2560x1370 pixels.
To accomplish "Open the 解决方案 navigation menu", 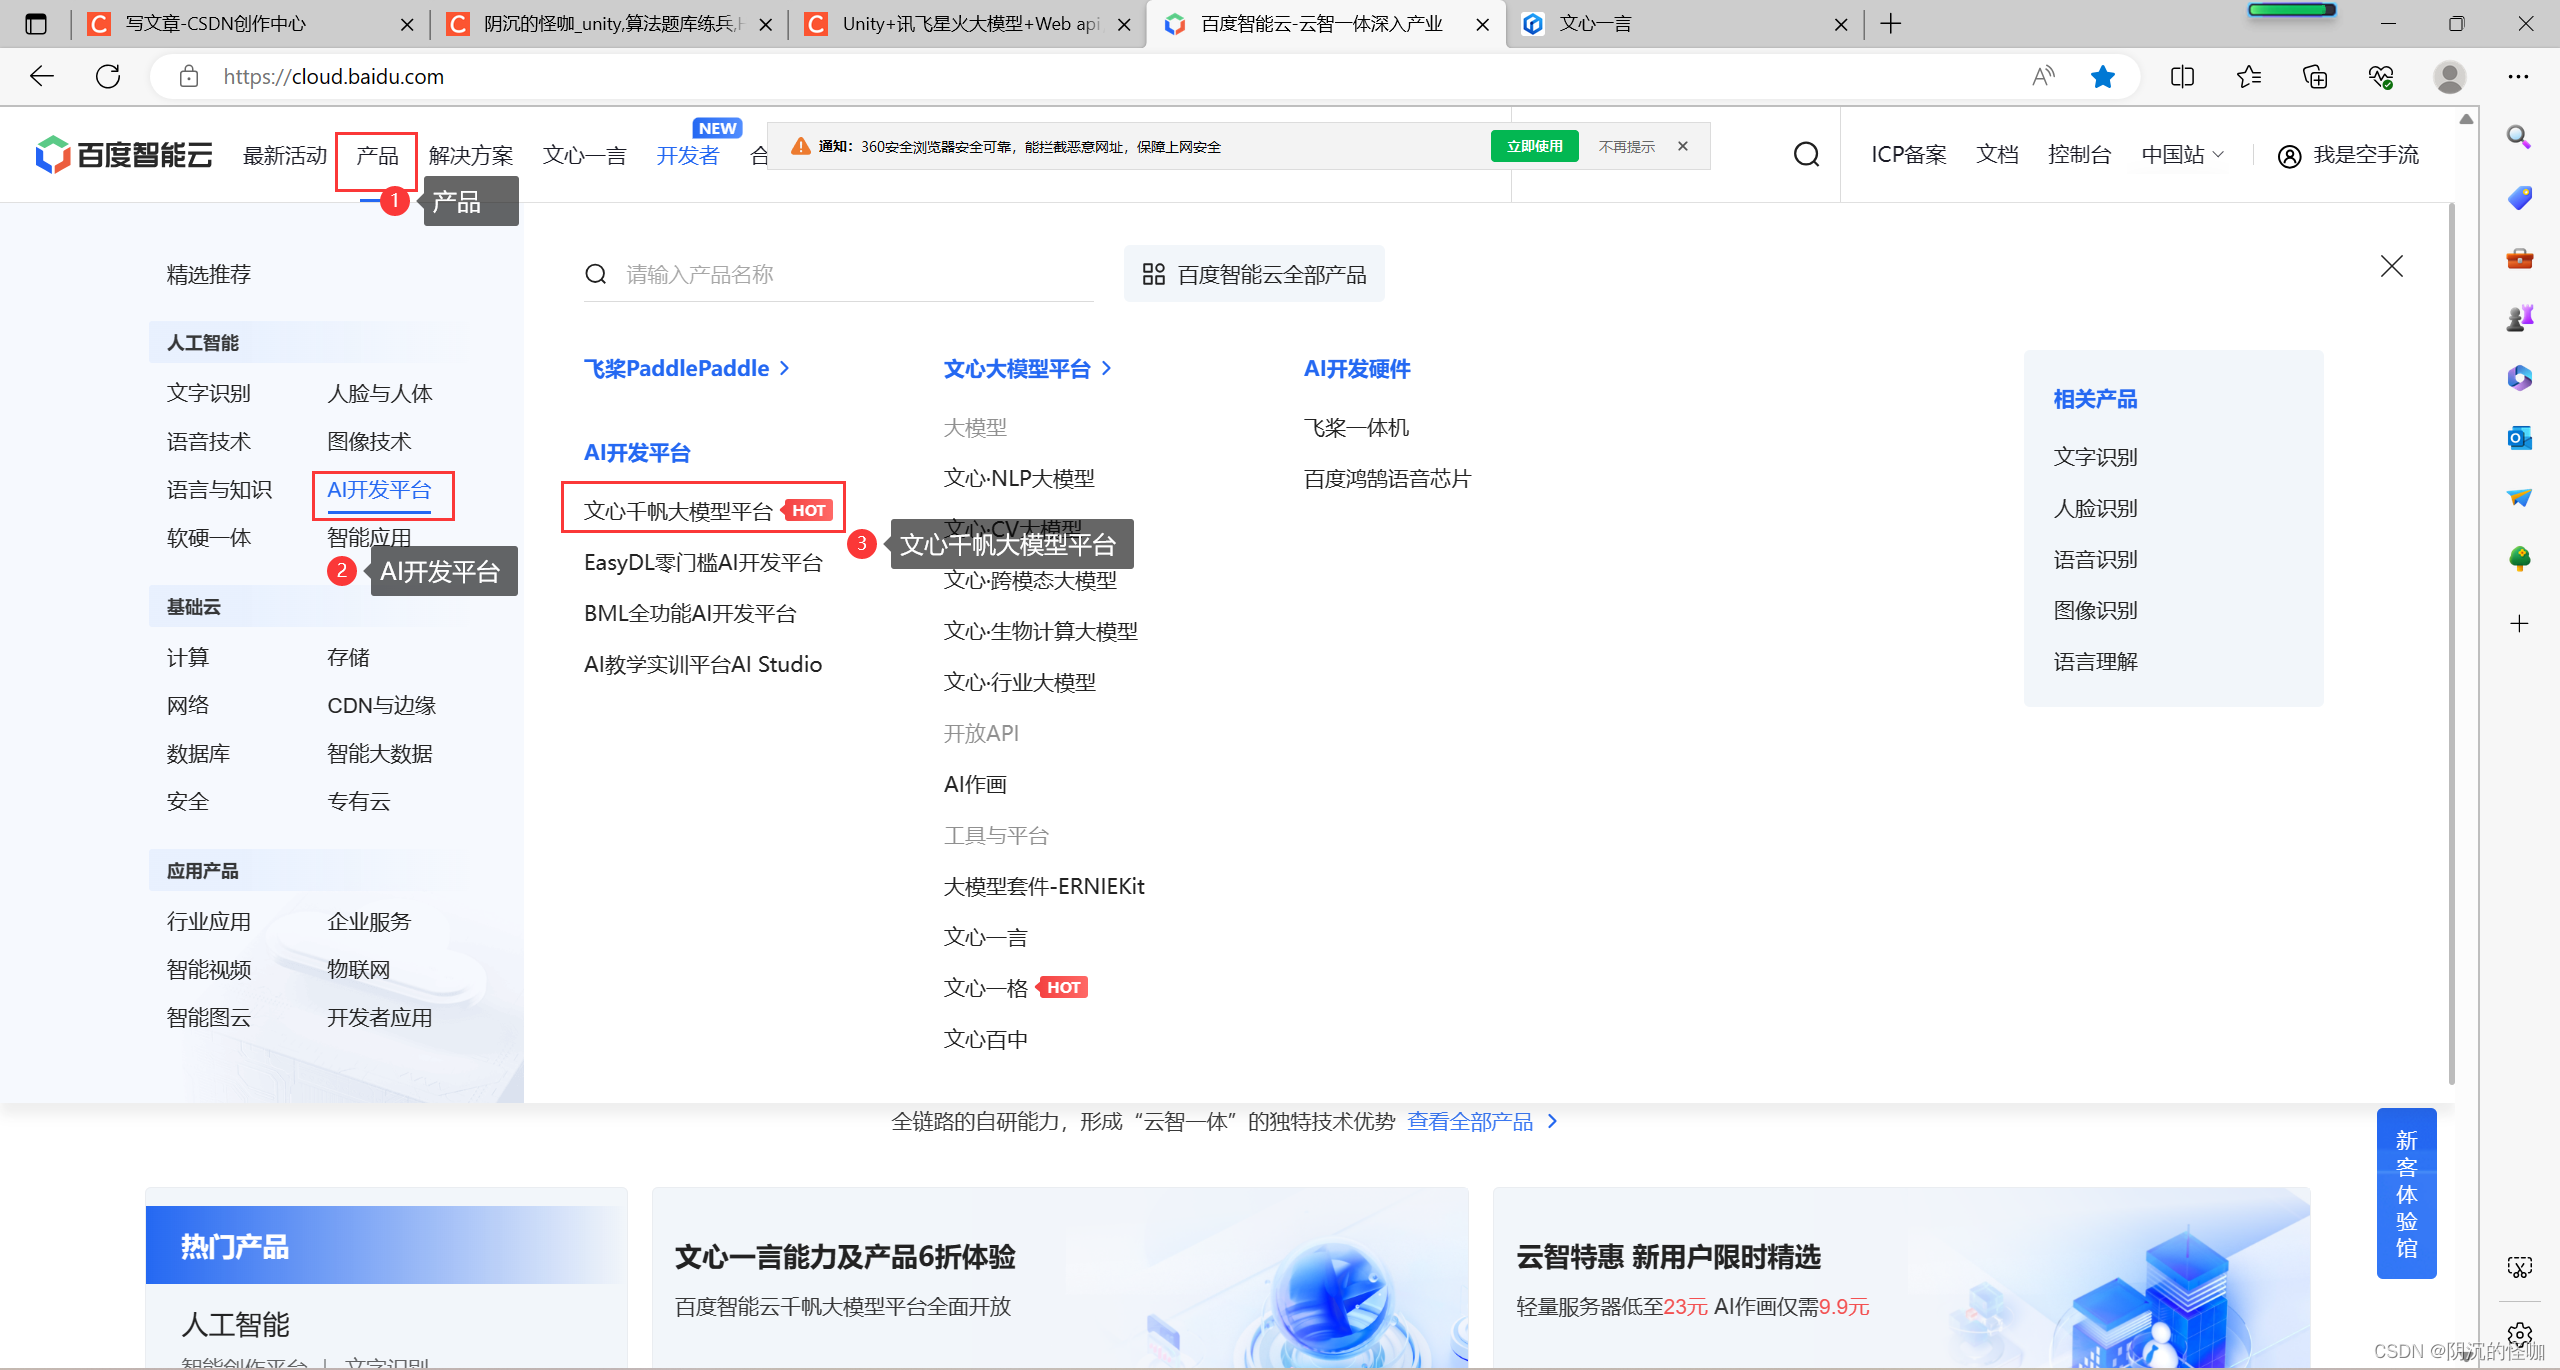I will pyautogui.click(x=470, y=156).
